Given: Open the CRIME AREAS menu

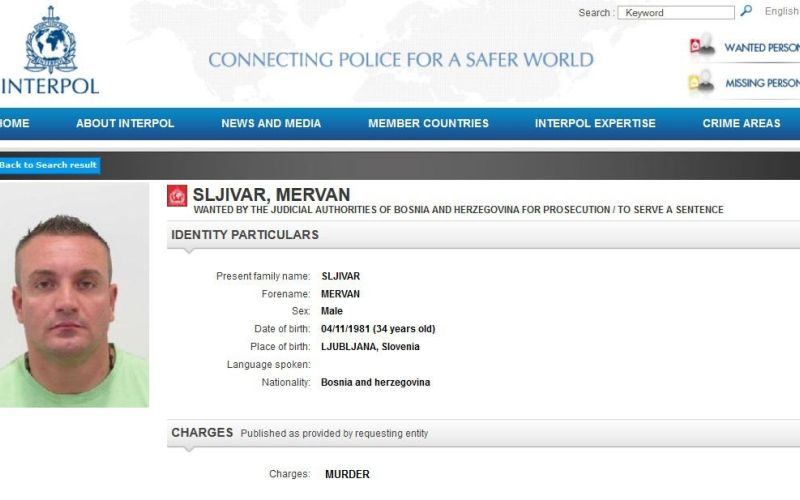Looking at the screenshot, I should click(x=741, y=123).
